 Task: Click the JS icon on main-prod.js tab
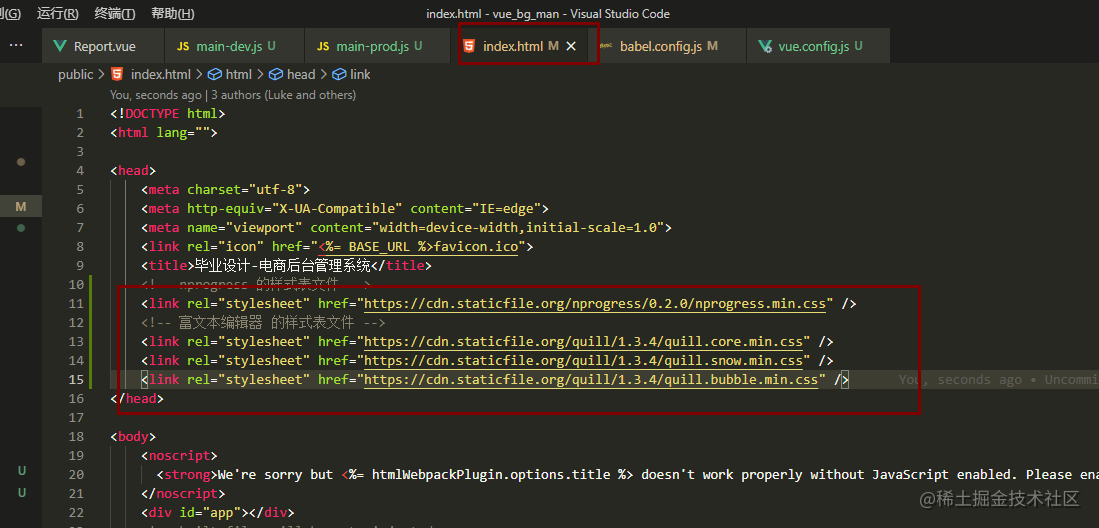323,46
